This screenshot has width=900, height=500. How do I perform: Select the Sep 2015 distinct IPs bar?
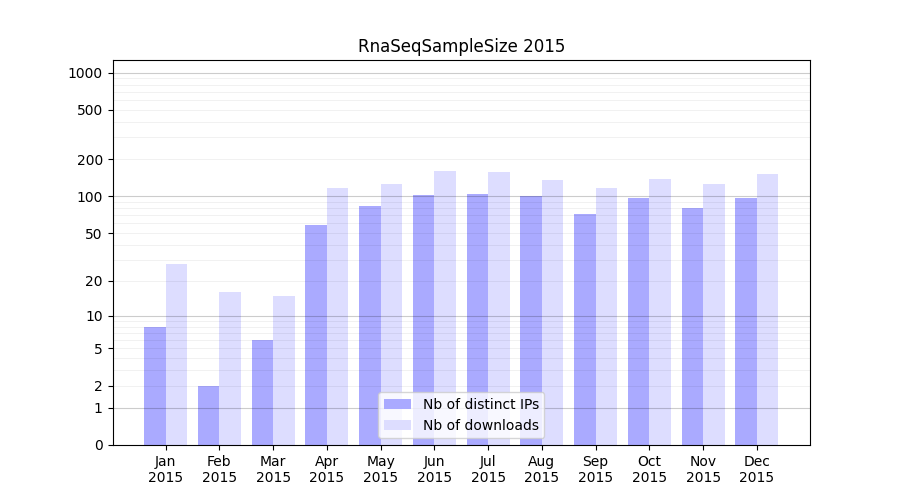pos(585,330)
